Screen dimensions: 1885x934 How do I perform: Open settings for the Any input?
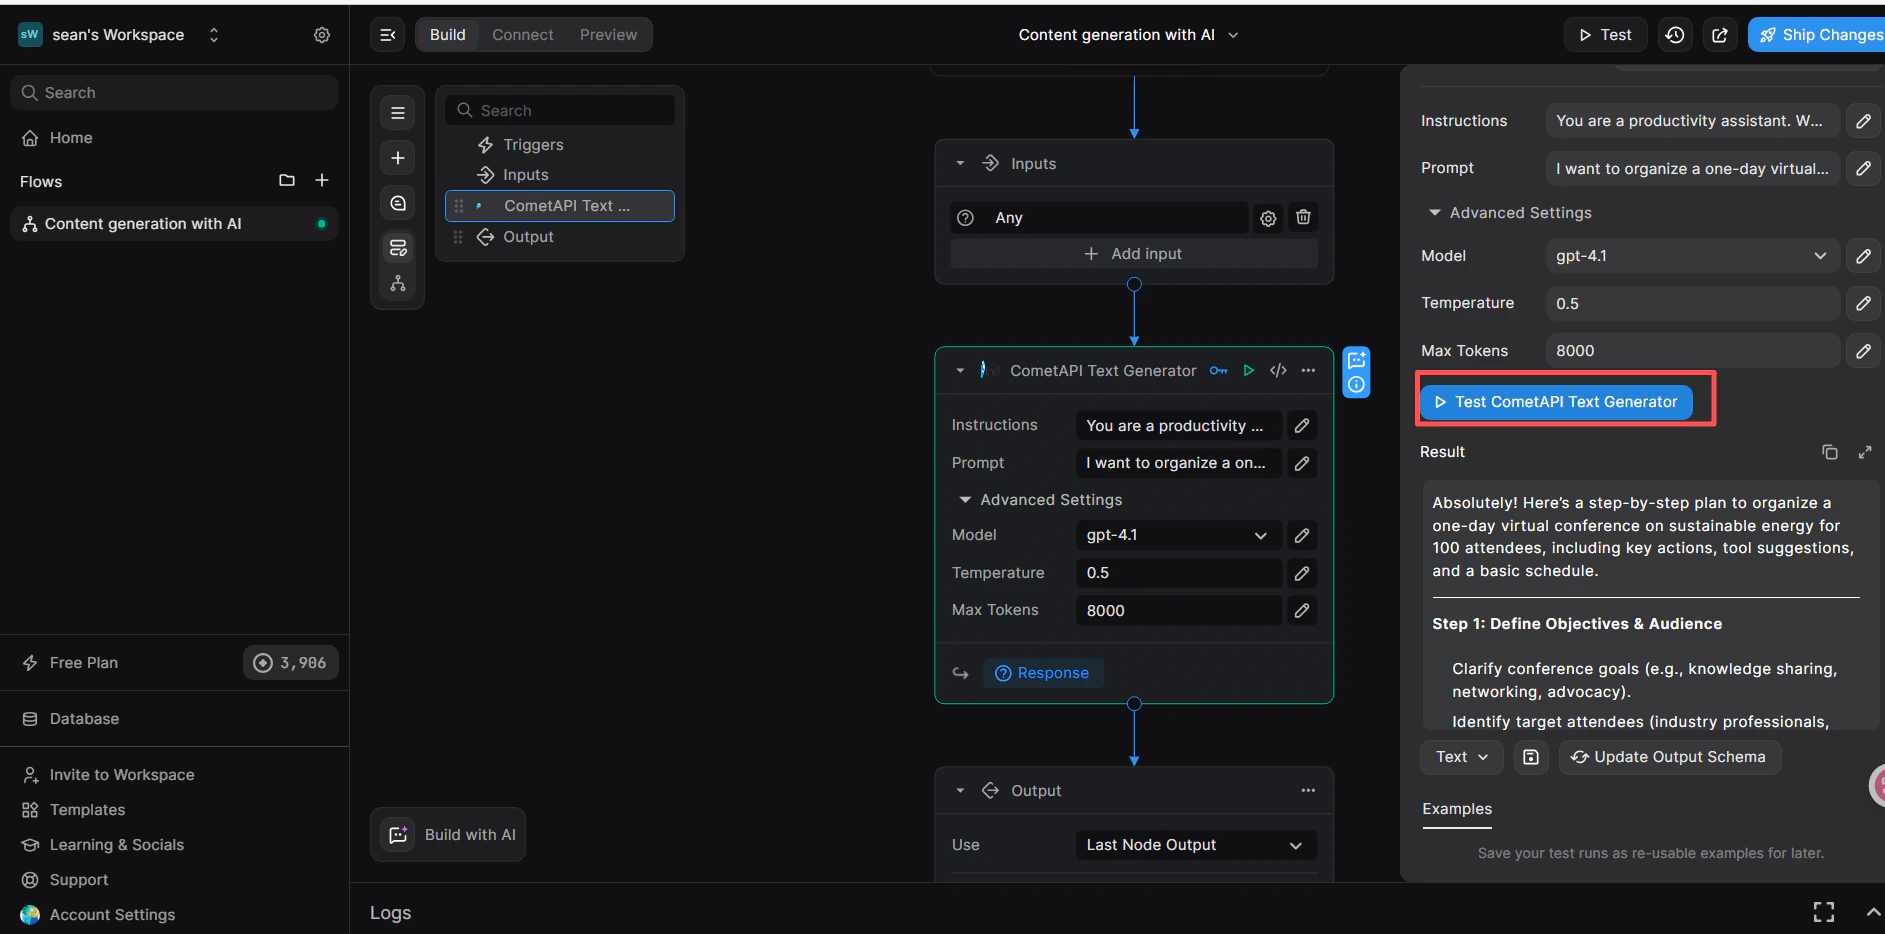coord(1268,218)
